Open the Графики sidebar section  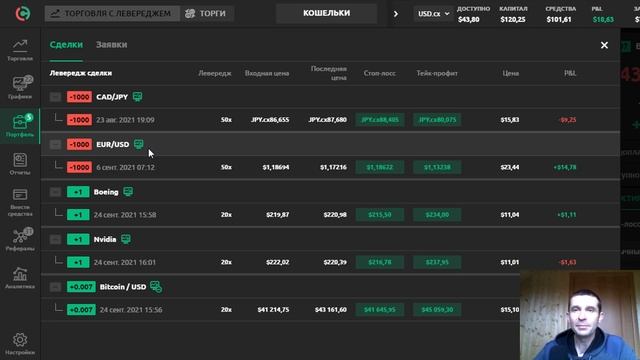[20, 87]
